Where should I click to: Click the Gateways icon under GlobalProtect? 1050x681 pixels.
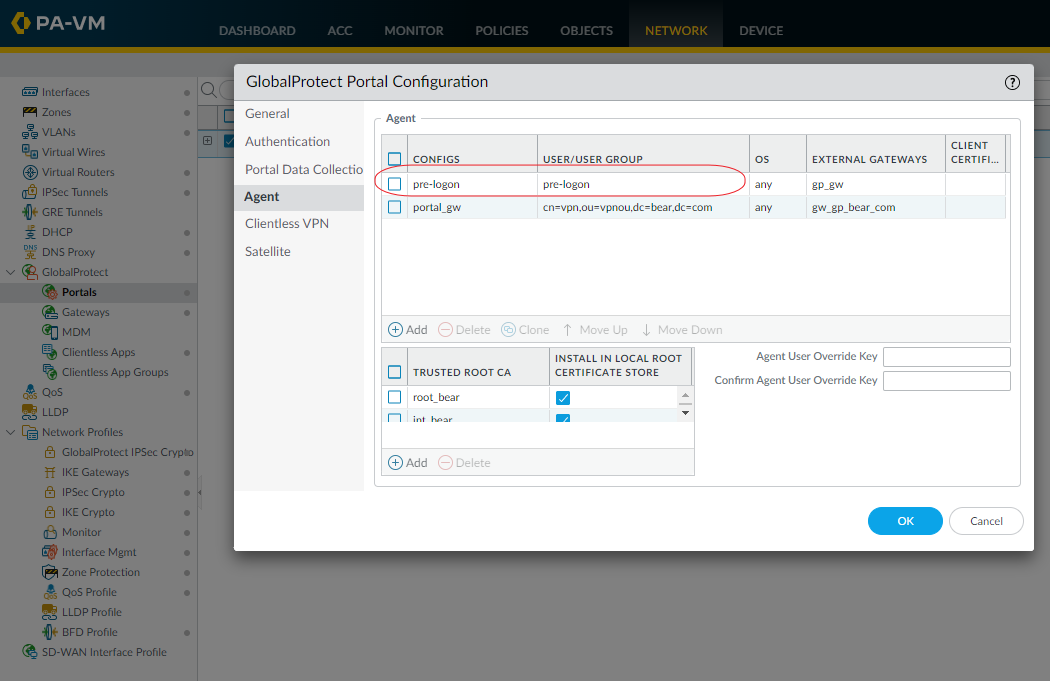click(x=50, y=312)
